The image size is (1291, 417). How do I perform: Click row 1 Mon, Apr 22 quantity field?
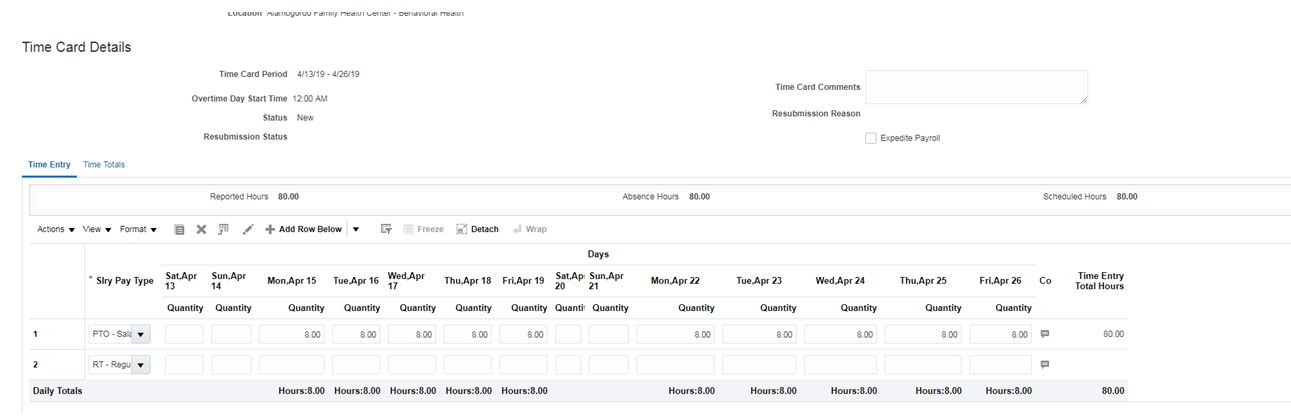[675, 334]
